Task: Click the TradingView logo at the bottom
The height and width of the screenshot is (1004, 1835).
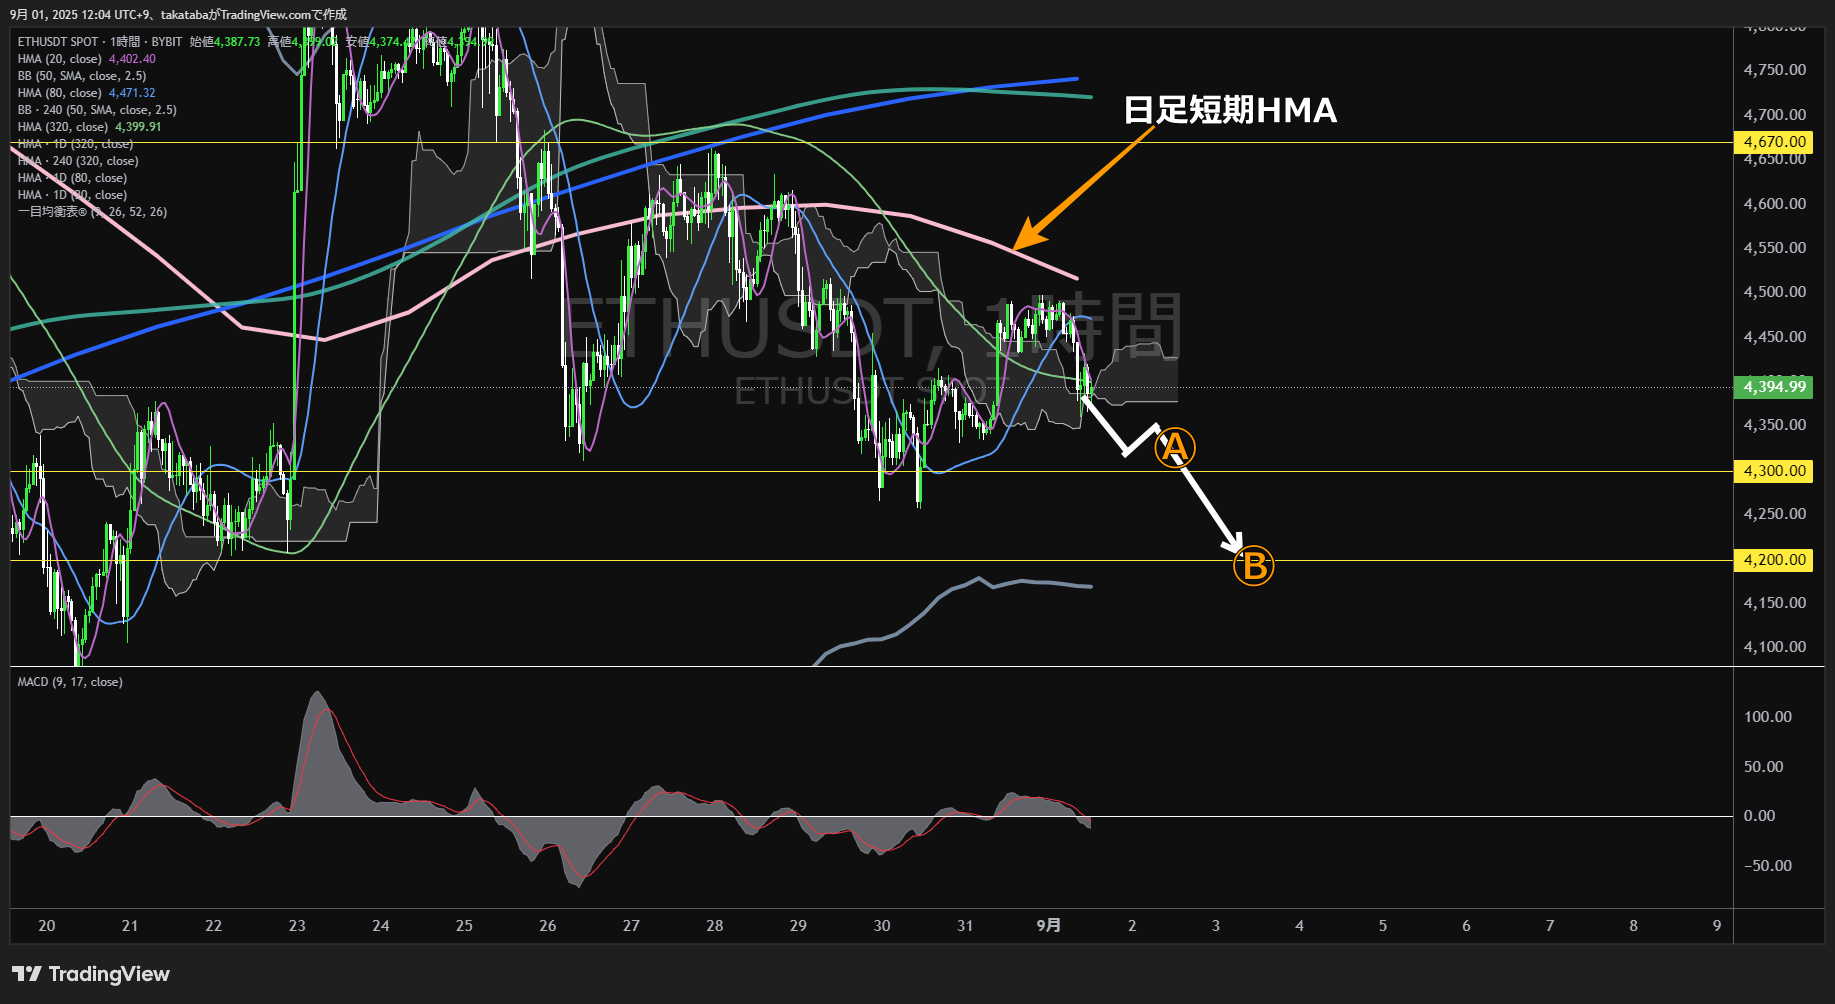Action: click(91, 974)
